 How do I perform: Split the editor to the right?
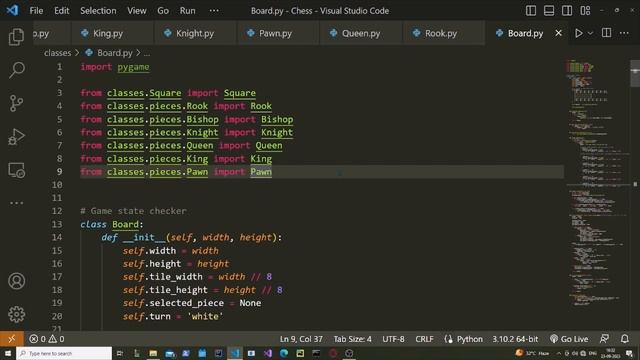click(x=607, y=33)
